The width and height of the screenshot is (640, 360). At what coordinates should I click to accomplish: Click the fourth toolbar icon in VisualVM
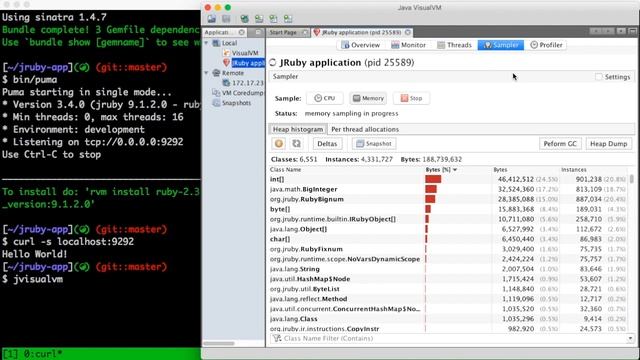pyautogui.click(x=259, y=19)
